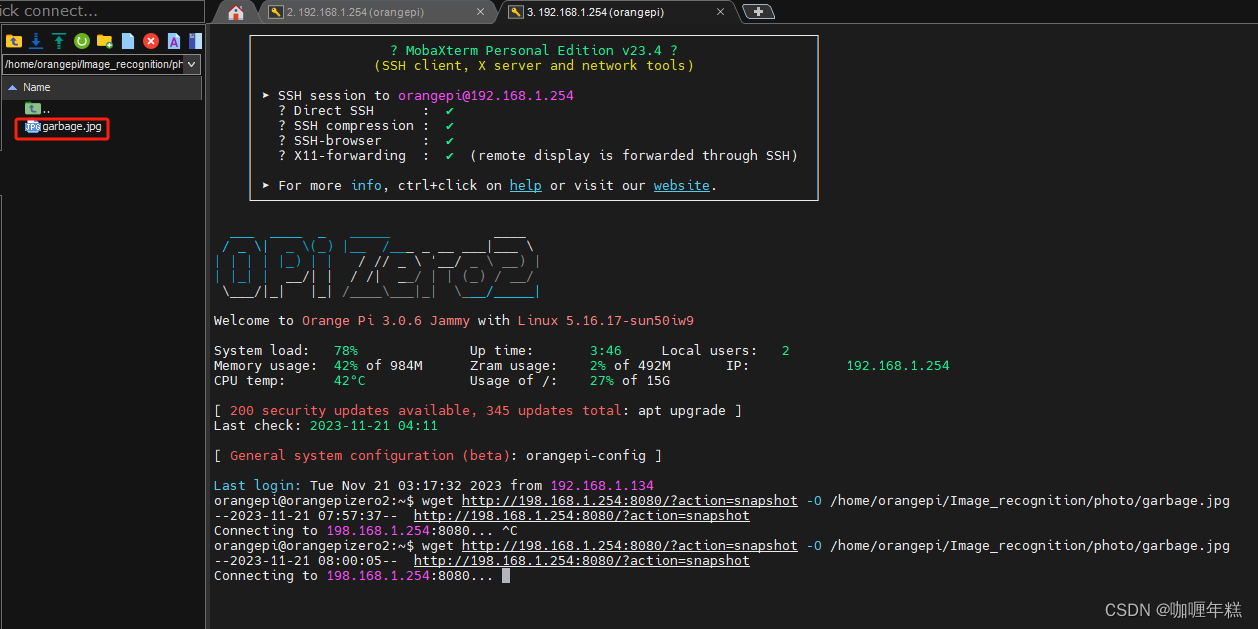Click the key icon on tab 3
Image resolution: width=1258 pixels, height=629 pixels.
tap(516, 12)
